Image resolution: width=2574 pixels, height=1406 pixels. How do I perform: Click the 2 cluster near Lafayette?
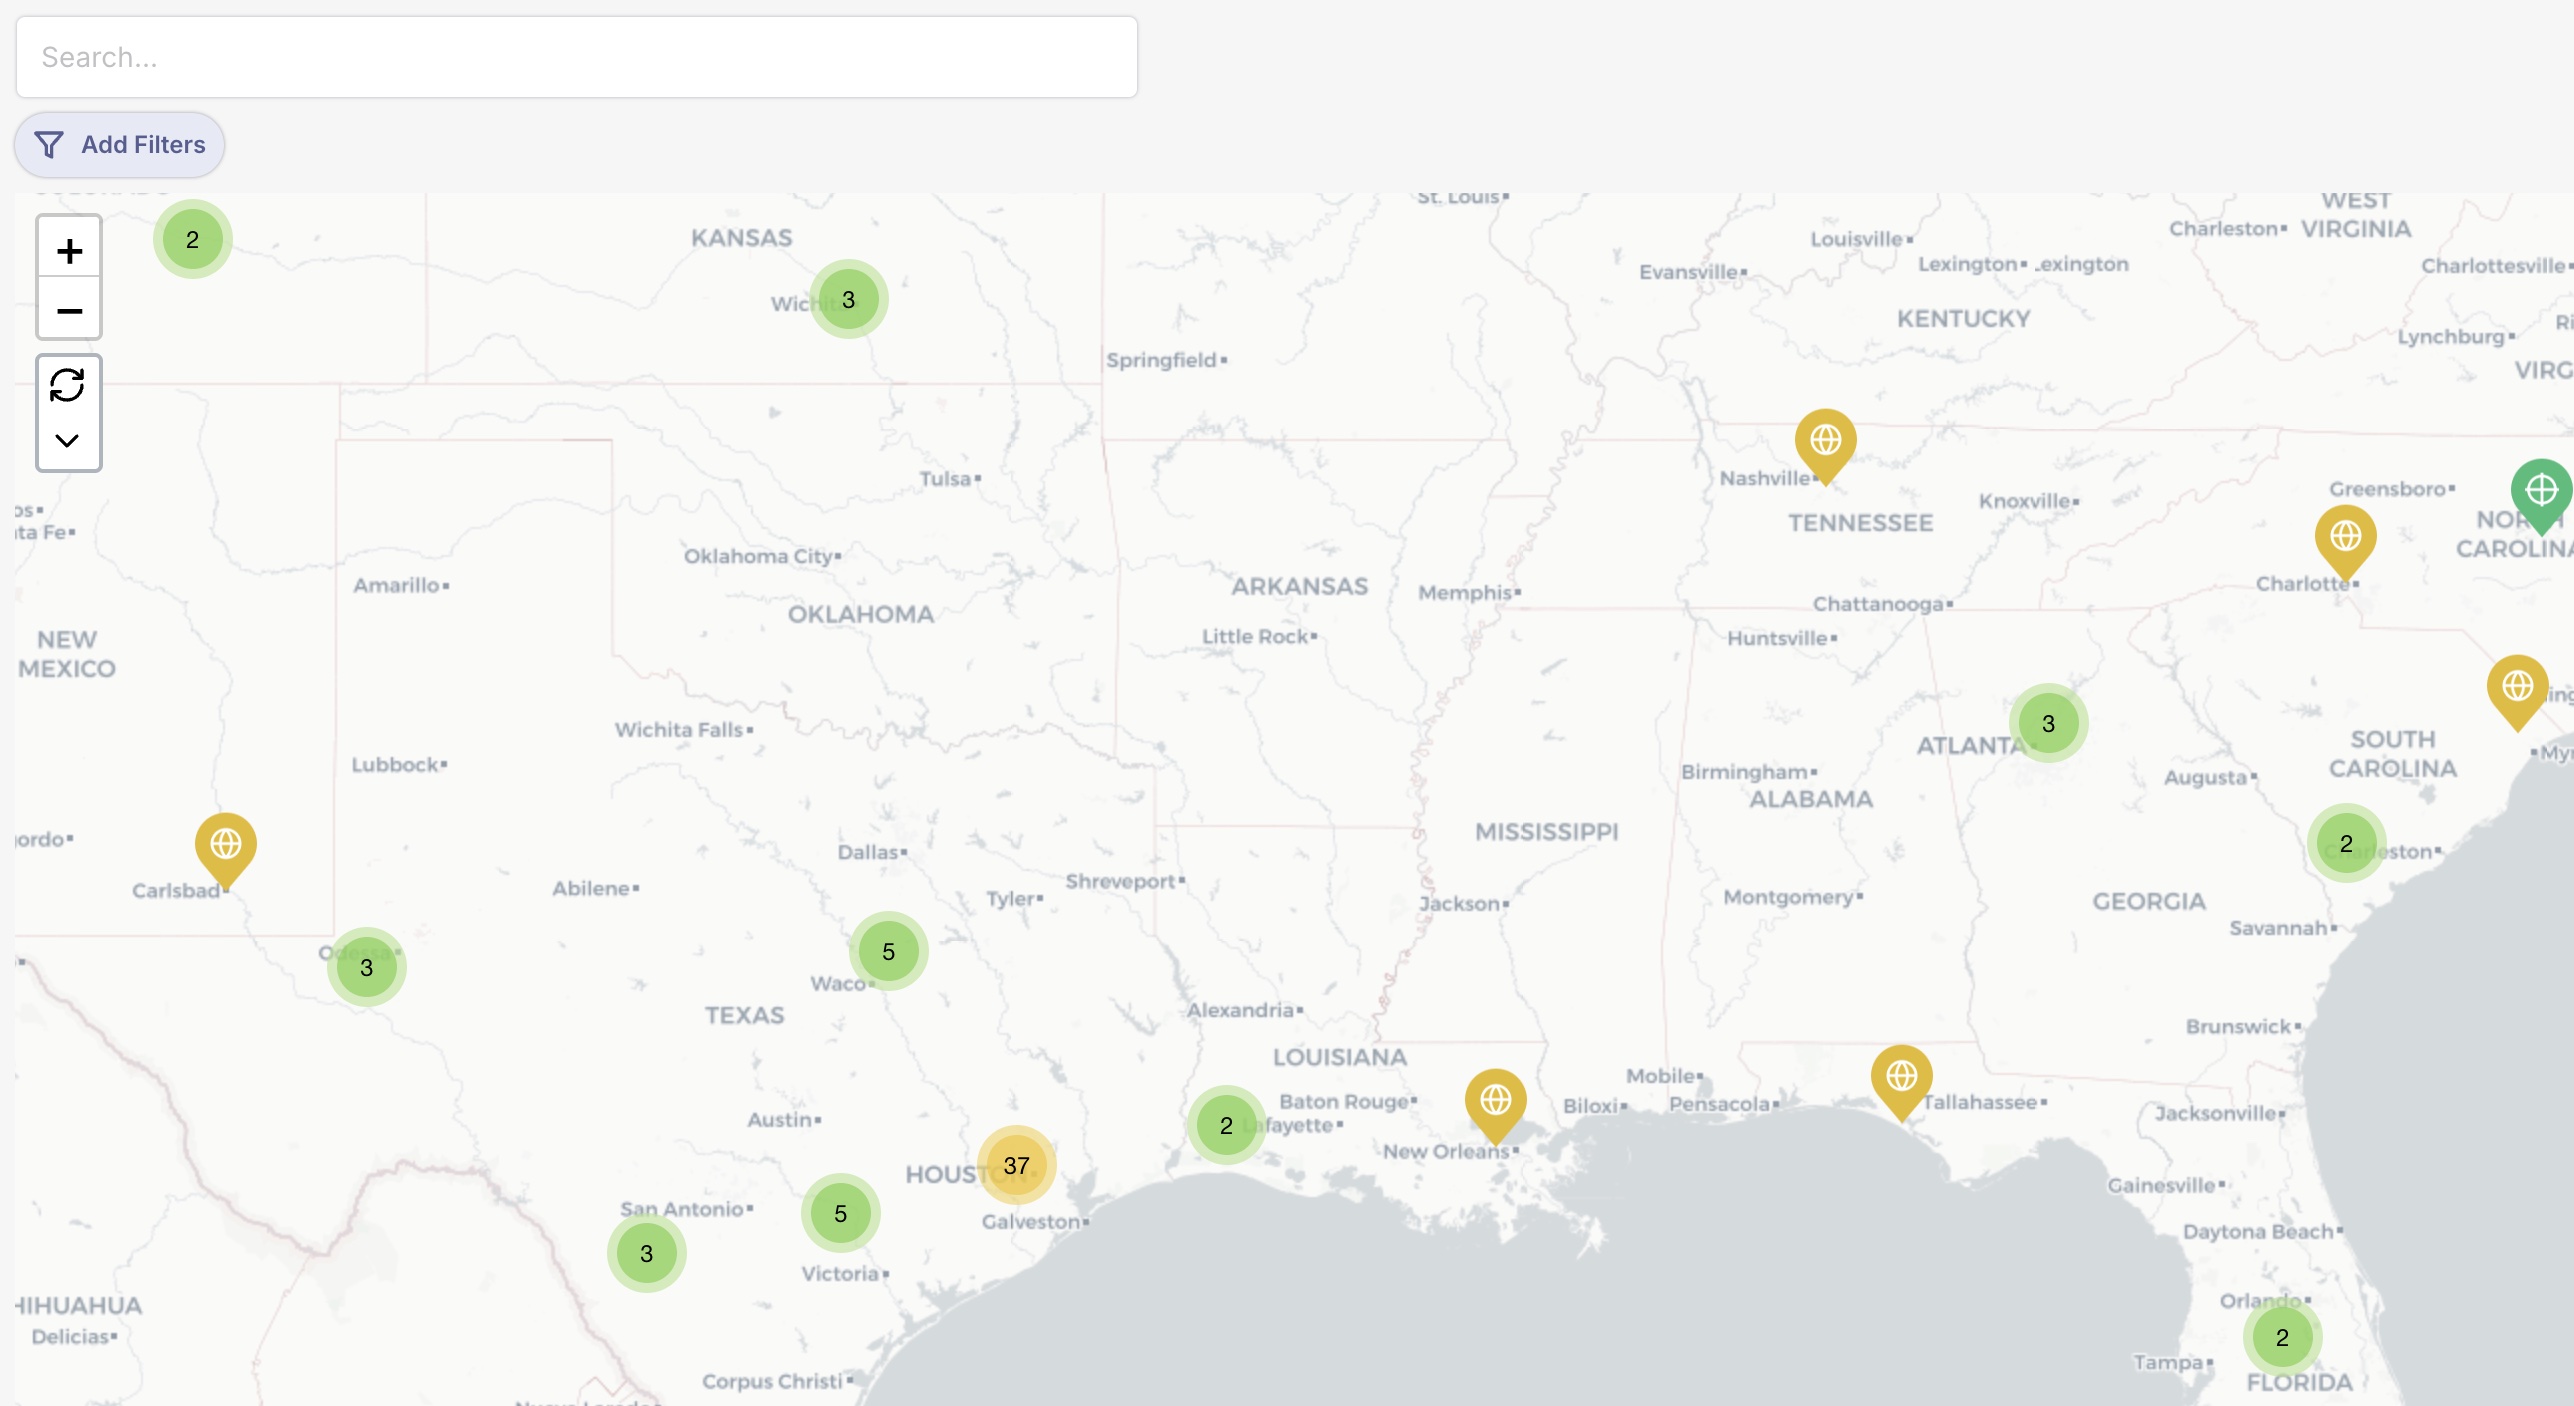tap(1226, 1125)
